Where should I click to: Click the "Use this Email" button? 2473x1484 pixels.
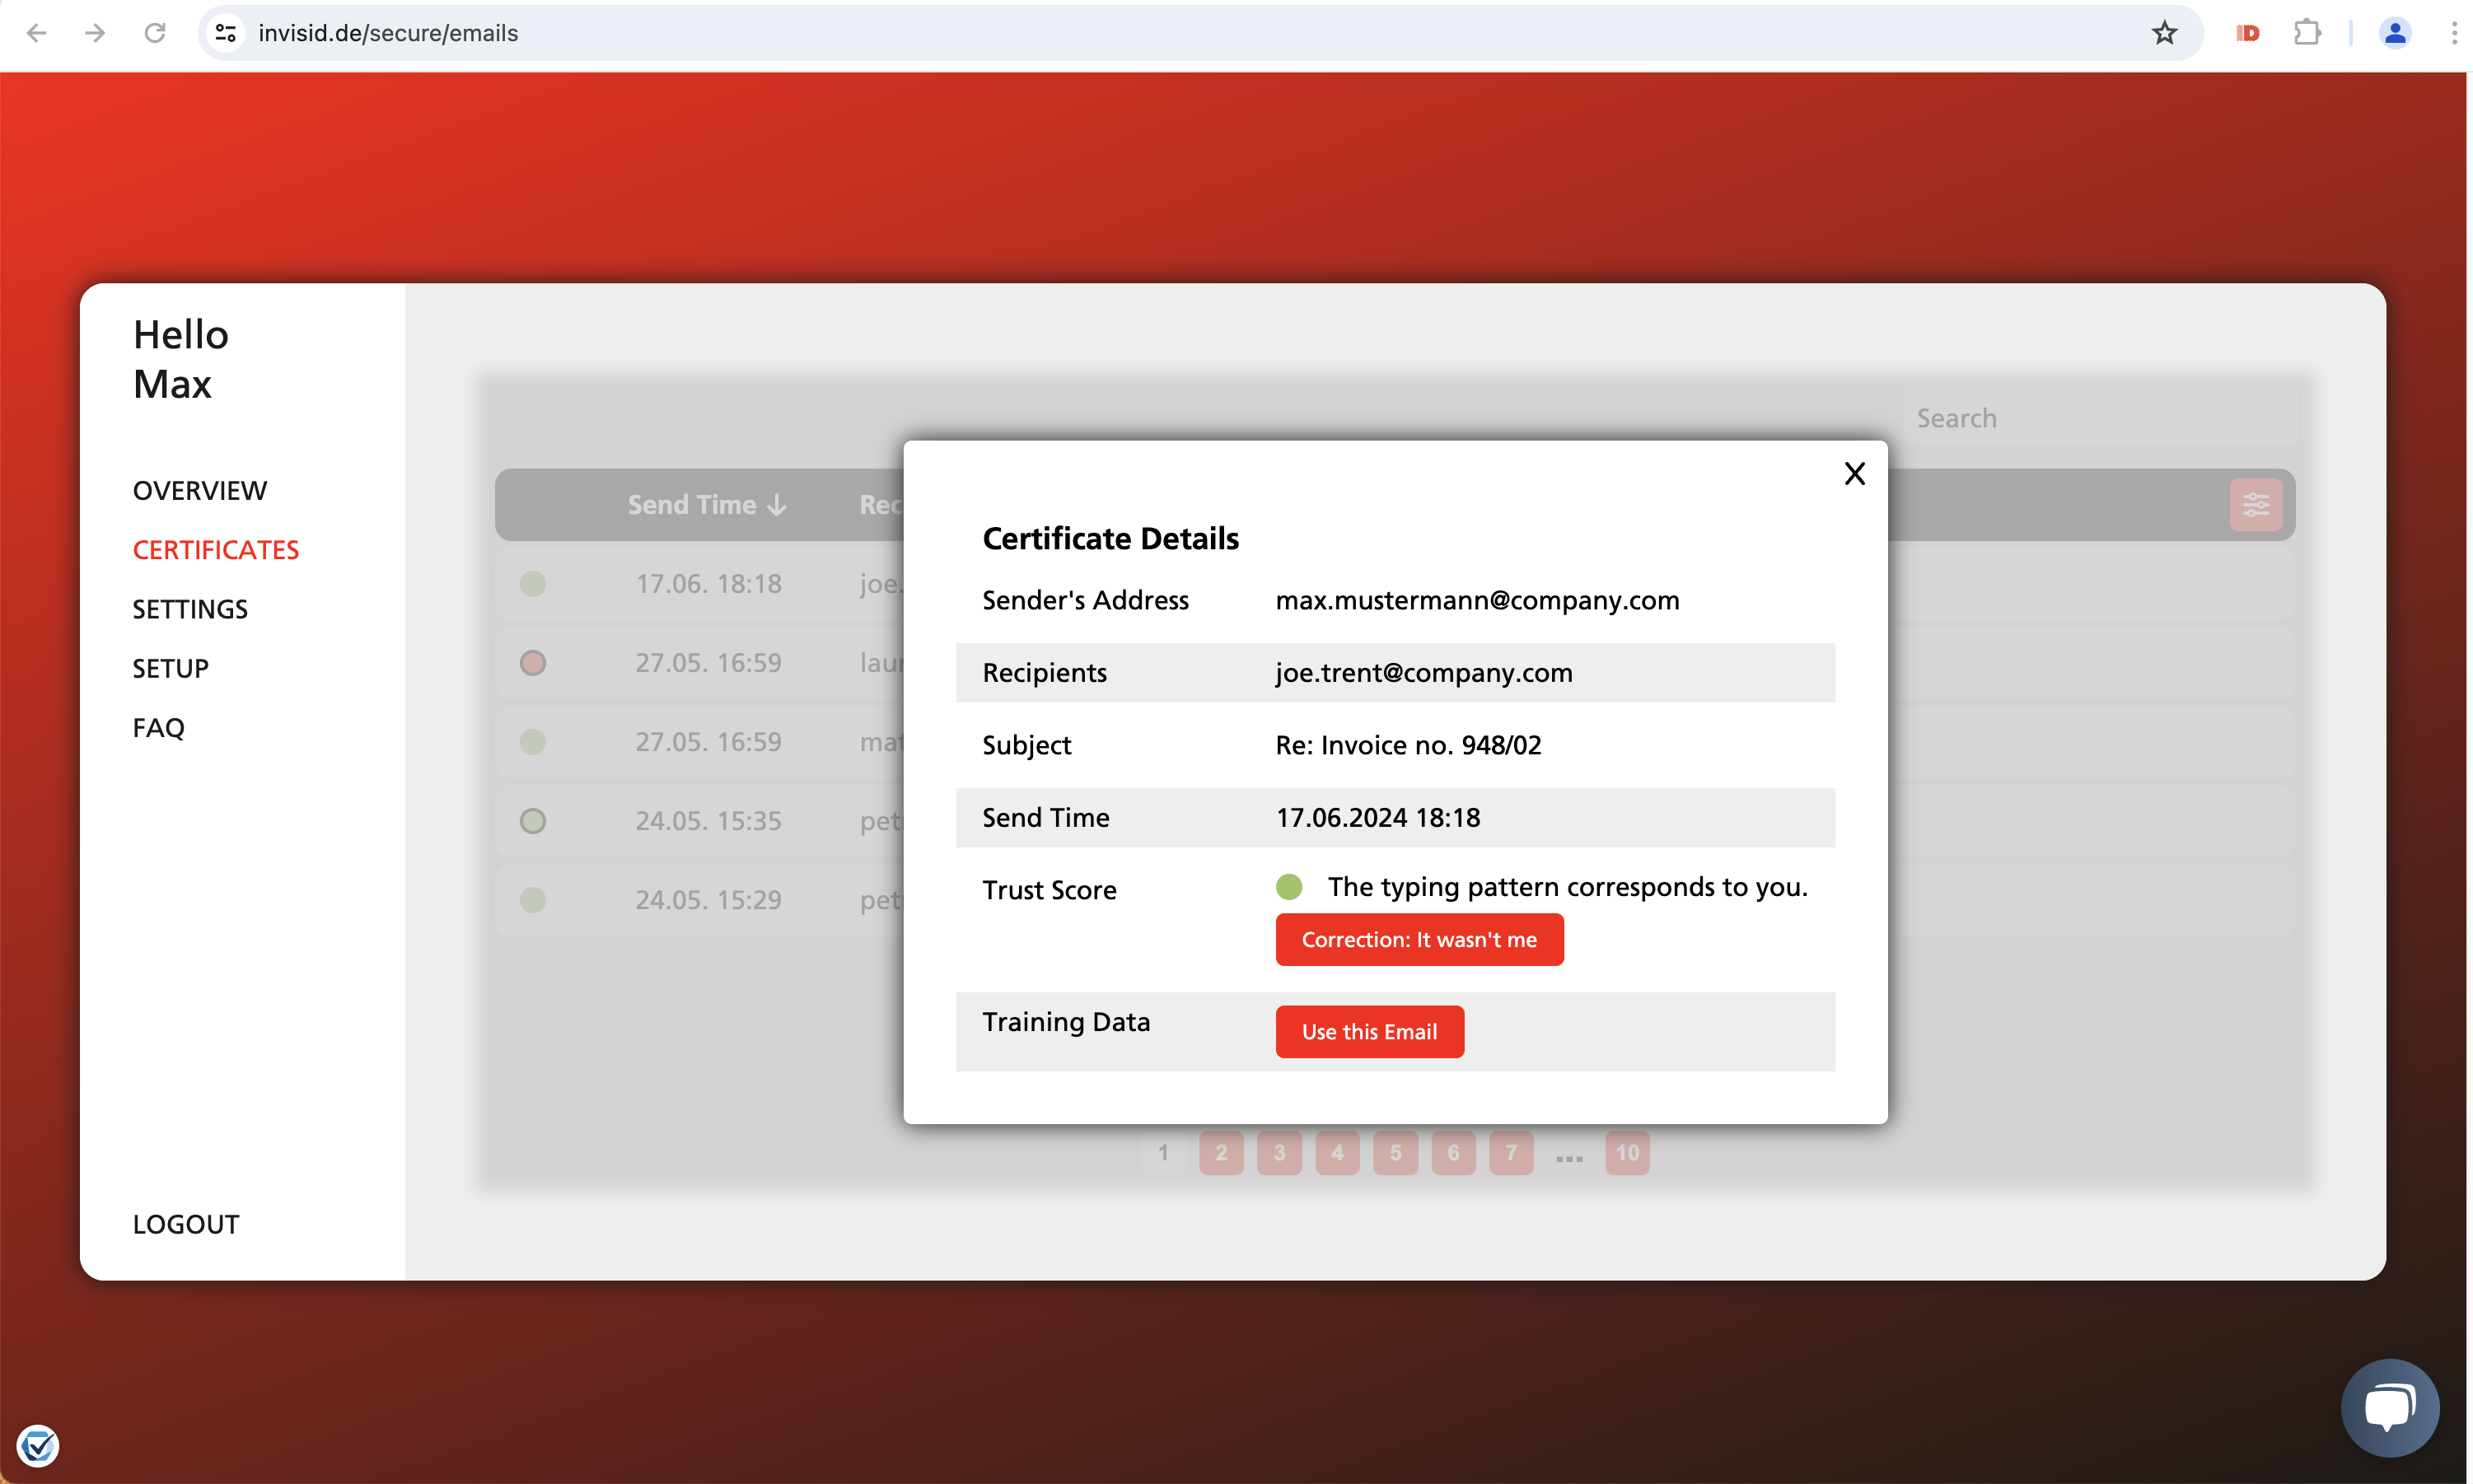pos(1368,1031)
